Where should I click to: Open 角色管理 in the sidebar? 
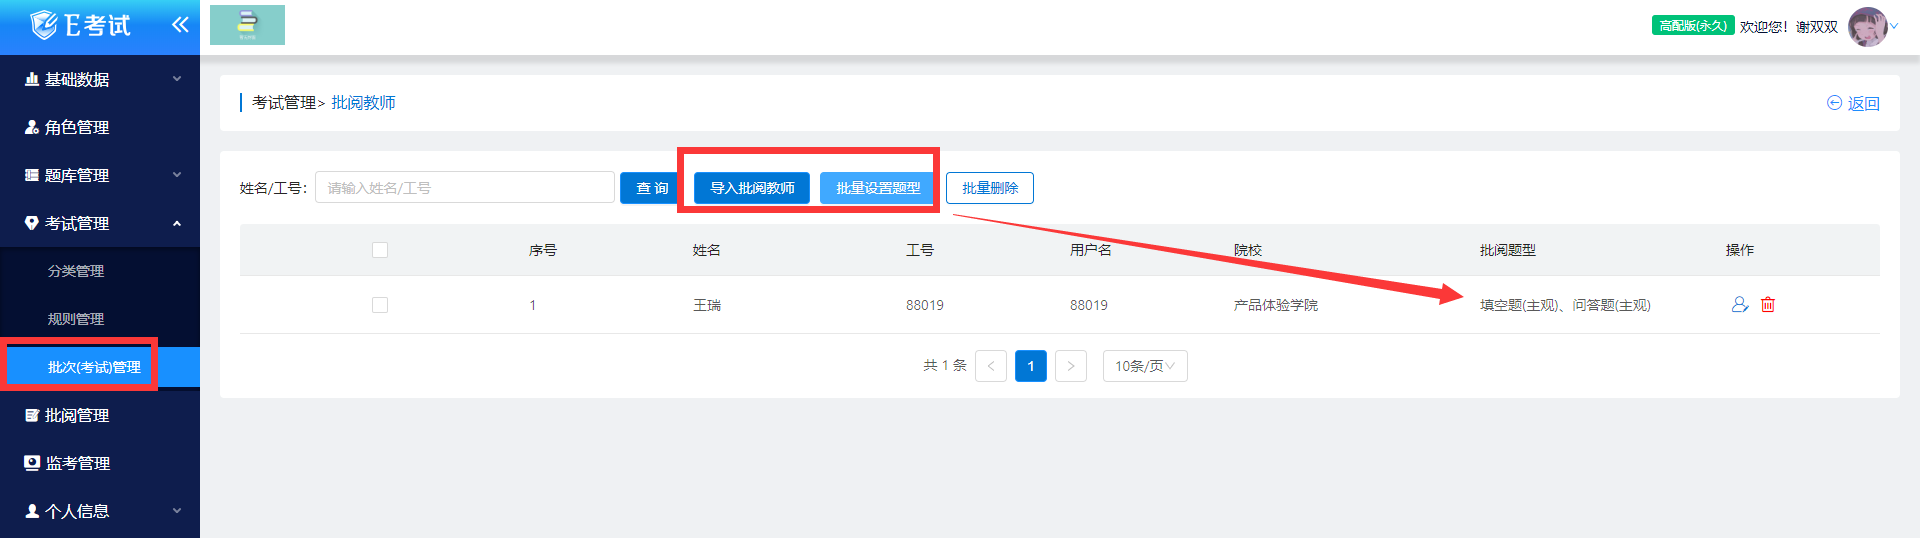100,127
